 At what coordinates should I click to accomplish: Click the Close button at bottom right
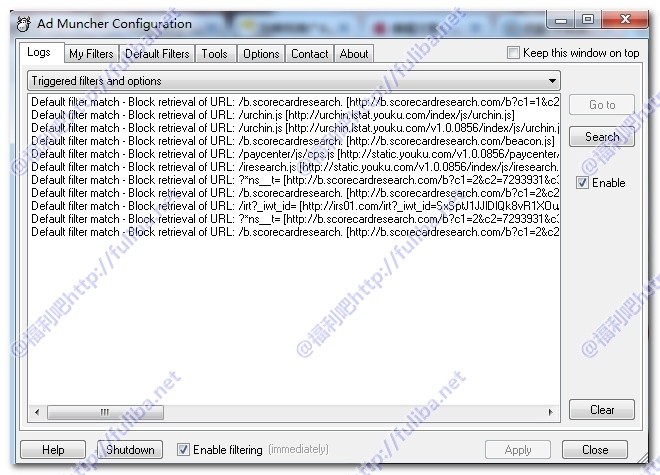(595, 450)
